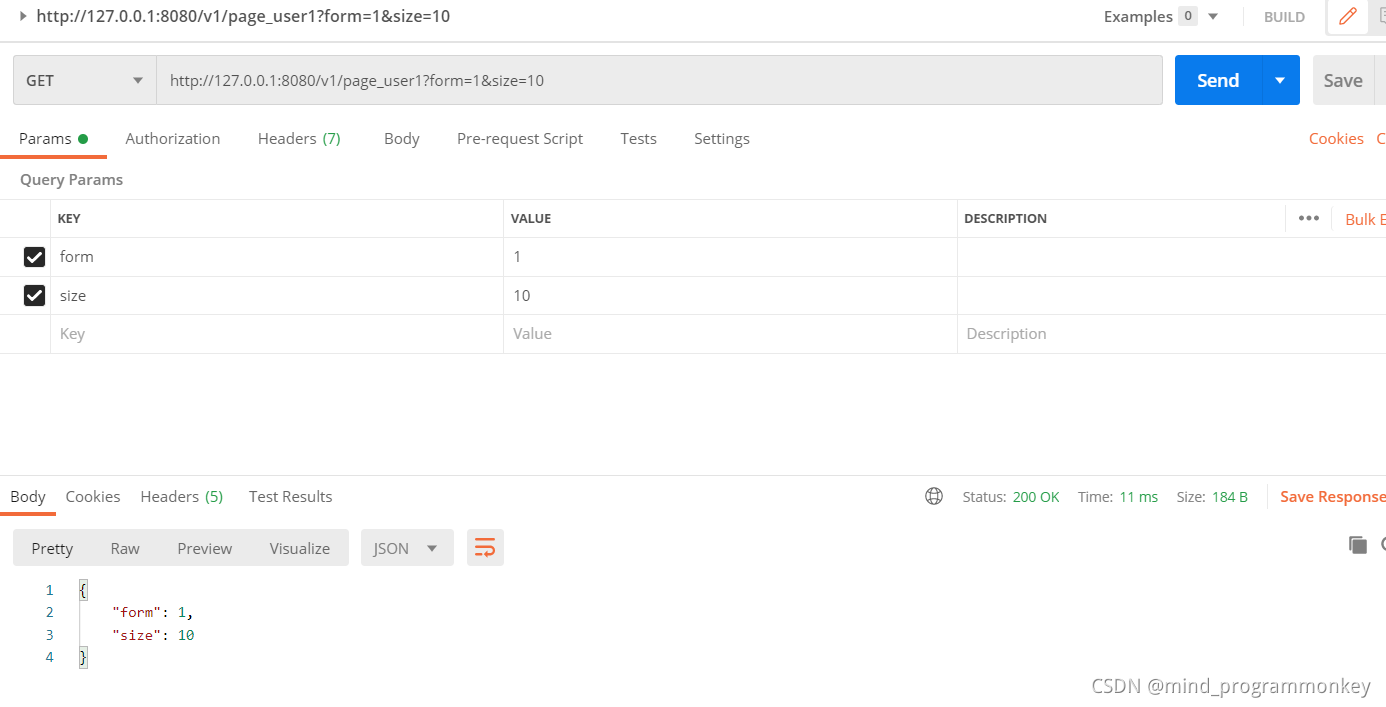The width and height of the screenshot is (1386, 707).
Task: Switch to the Params tab
Action: [53, 139]
